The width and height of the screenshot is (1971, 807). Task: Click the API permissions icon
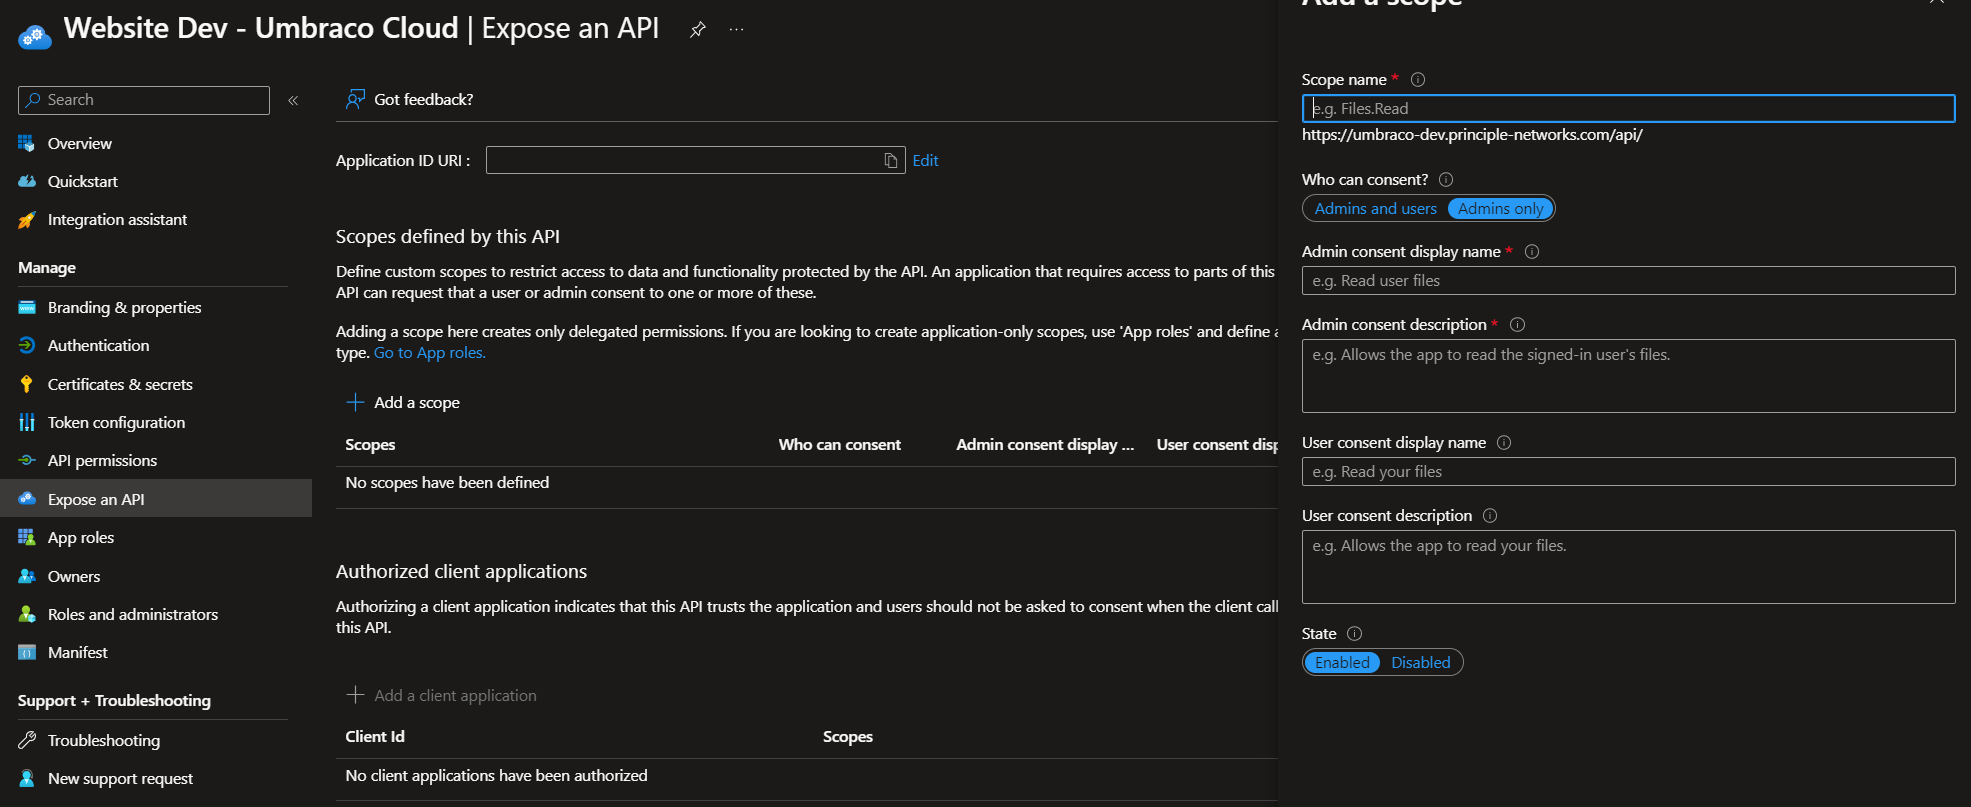click(27, 461)
